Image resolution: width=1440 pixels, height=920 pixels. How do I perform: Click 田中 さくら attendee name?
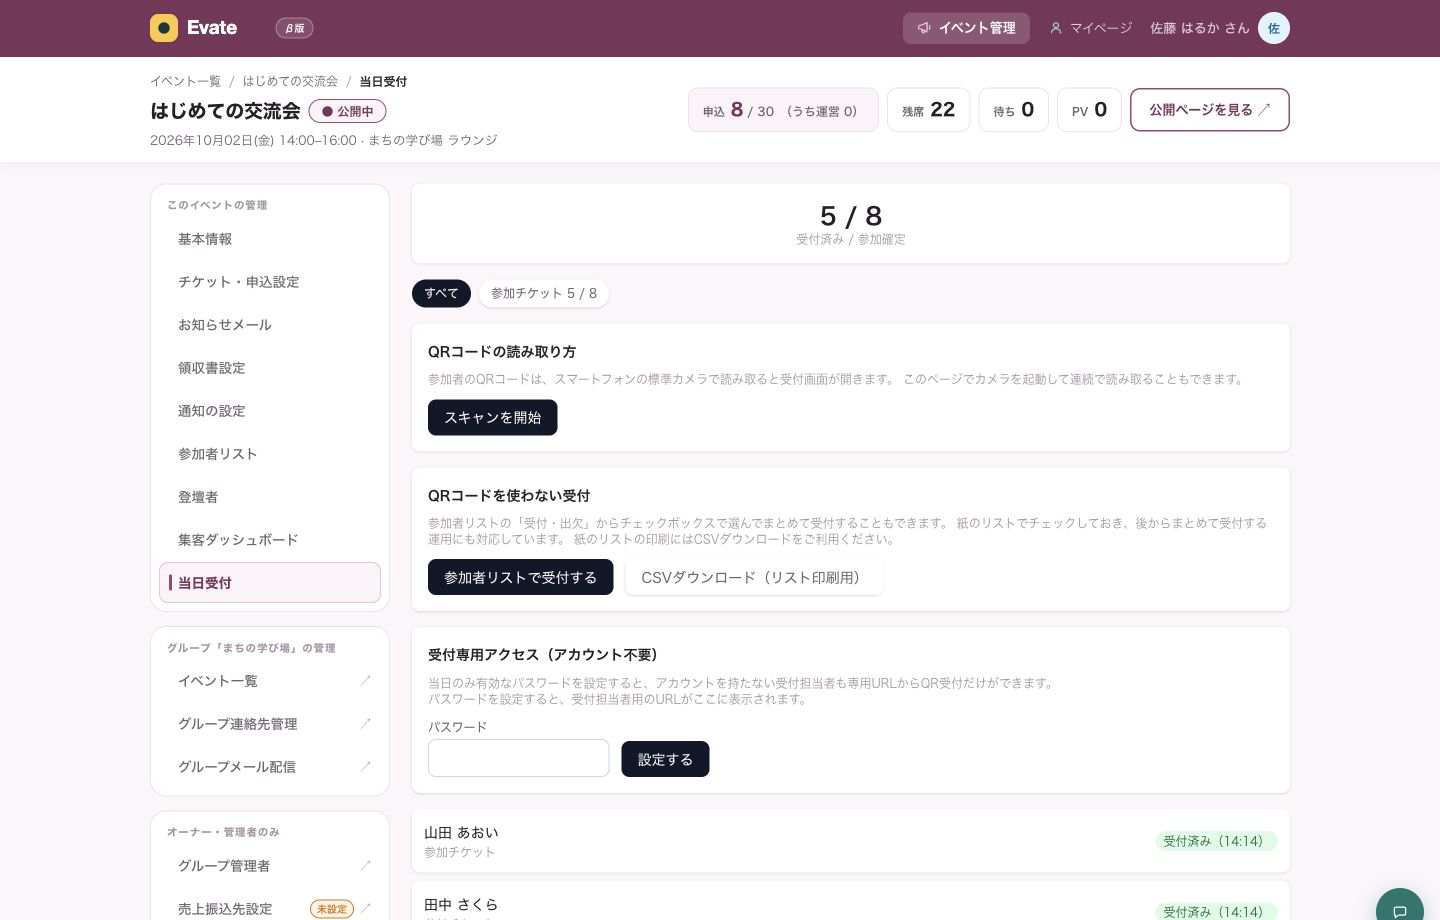pos(461,904)
